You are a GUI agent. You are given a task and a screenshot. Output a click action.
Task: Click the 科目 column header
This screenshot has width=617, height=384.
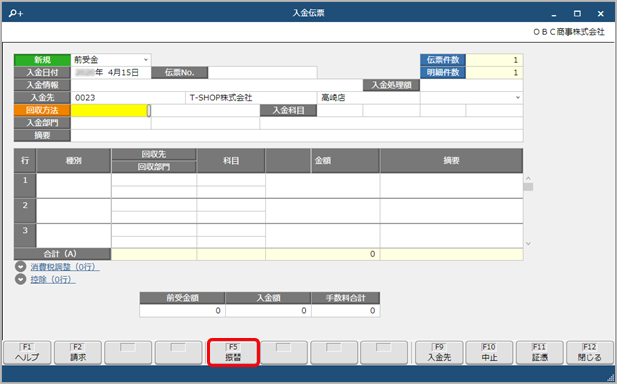231,161
